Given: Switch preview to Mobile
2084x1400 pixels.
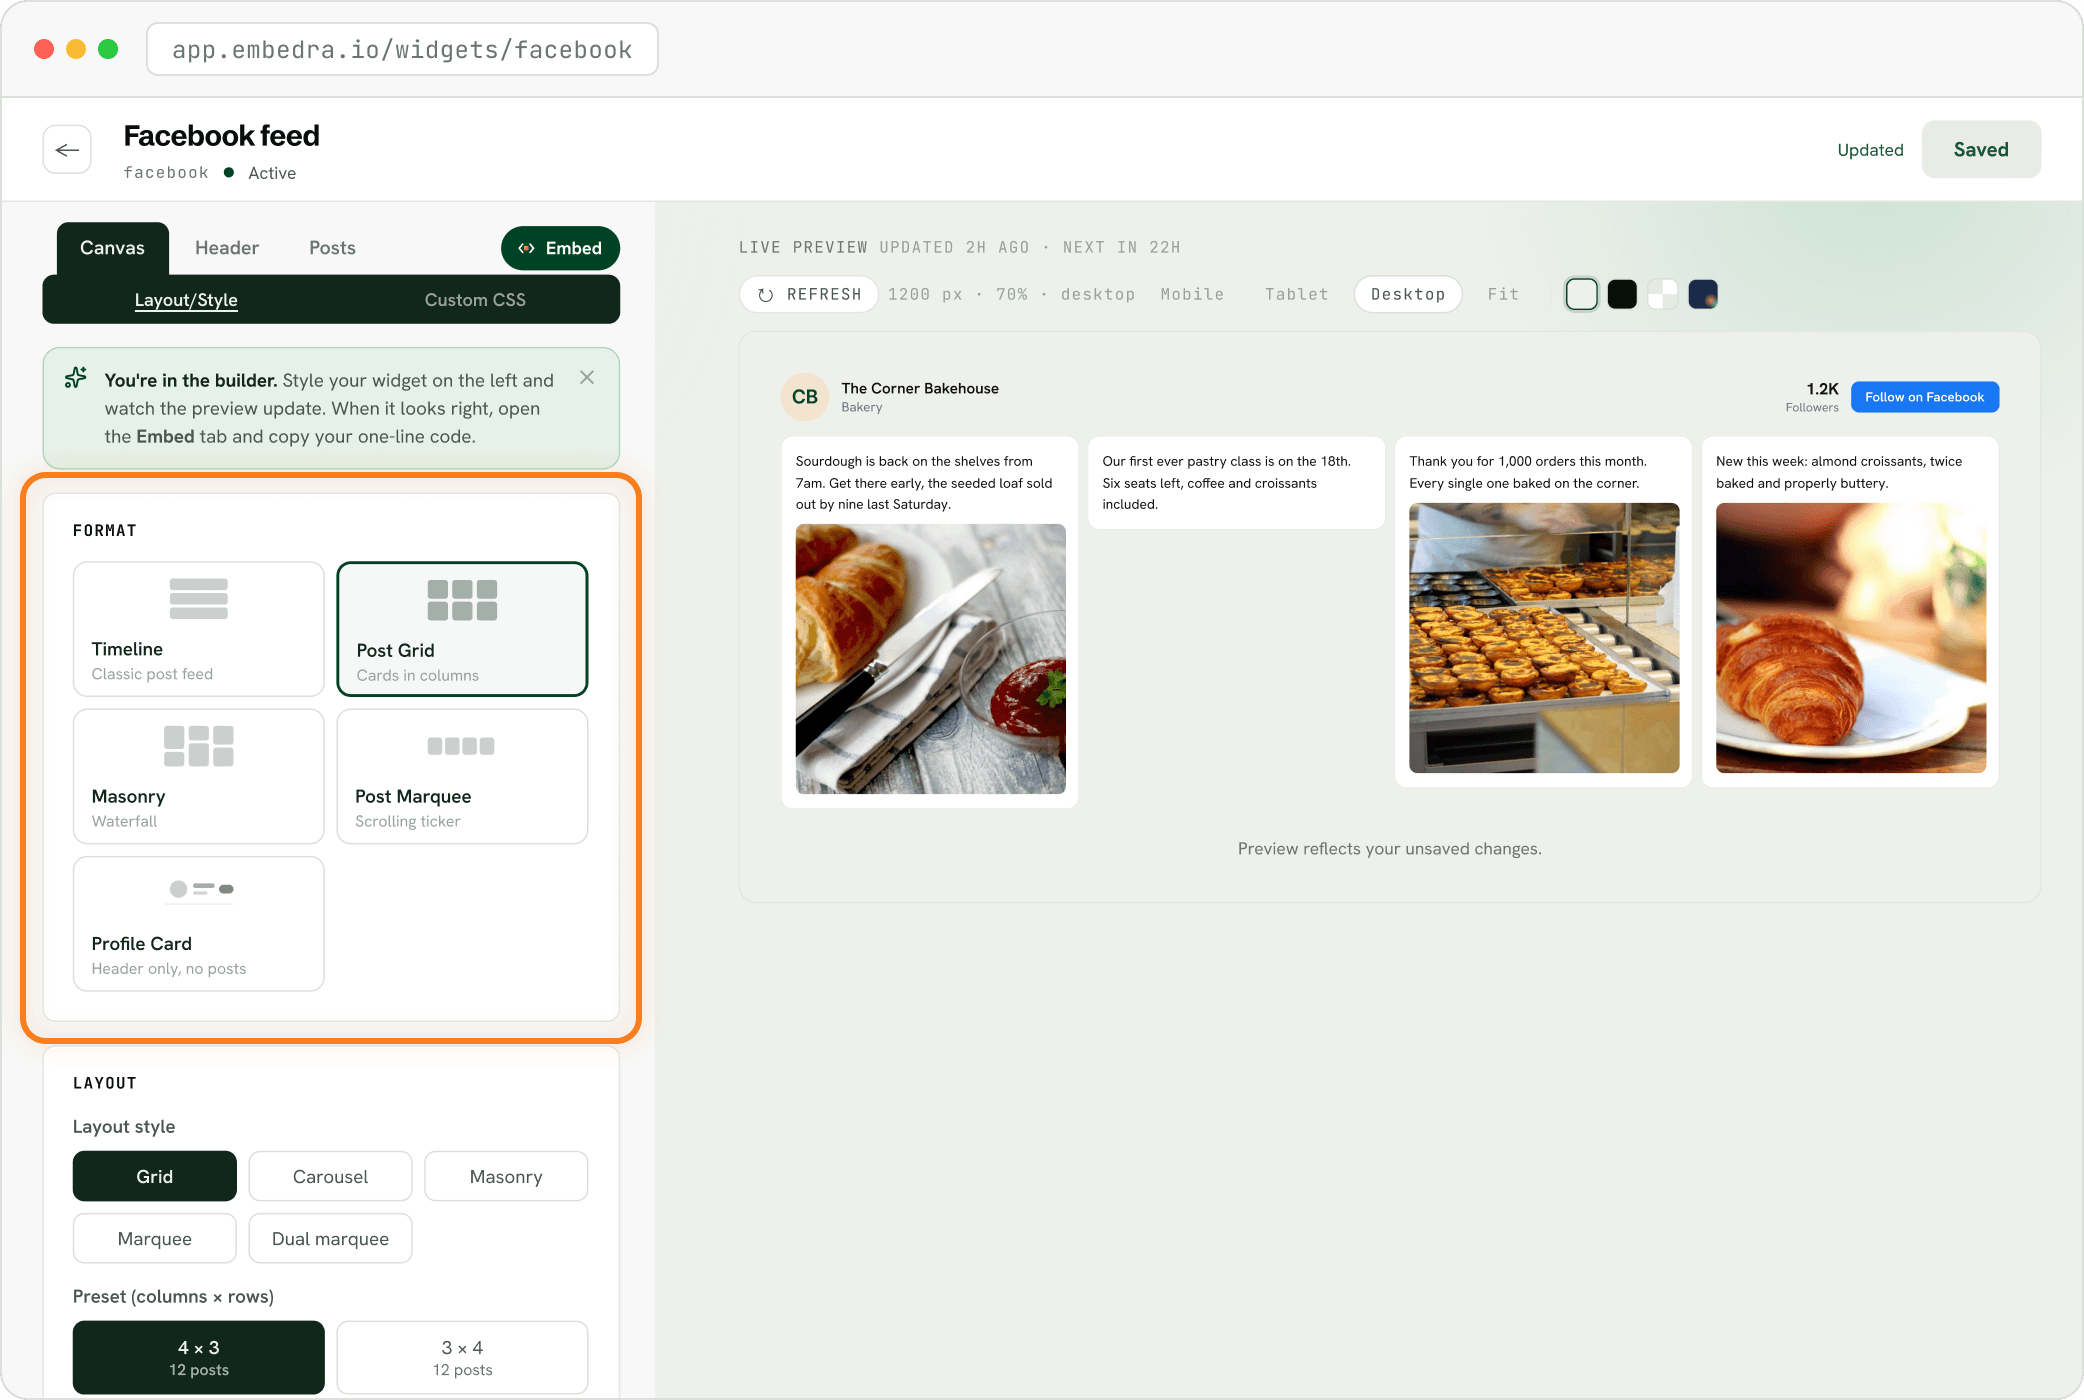Looking at the screenshot, I should [1192, 294].
